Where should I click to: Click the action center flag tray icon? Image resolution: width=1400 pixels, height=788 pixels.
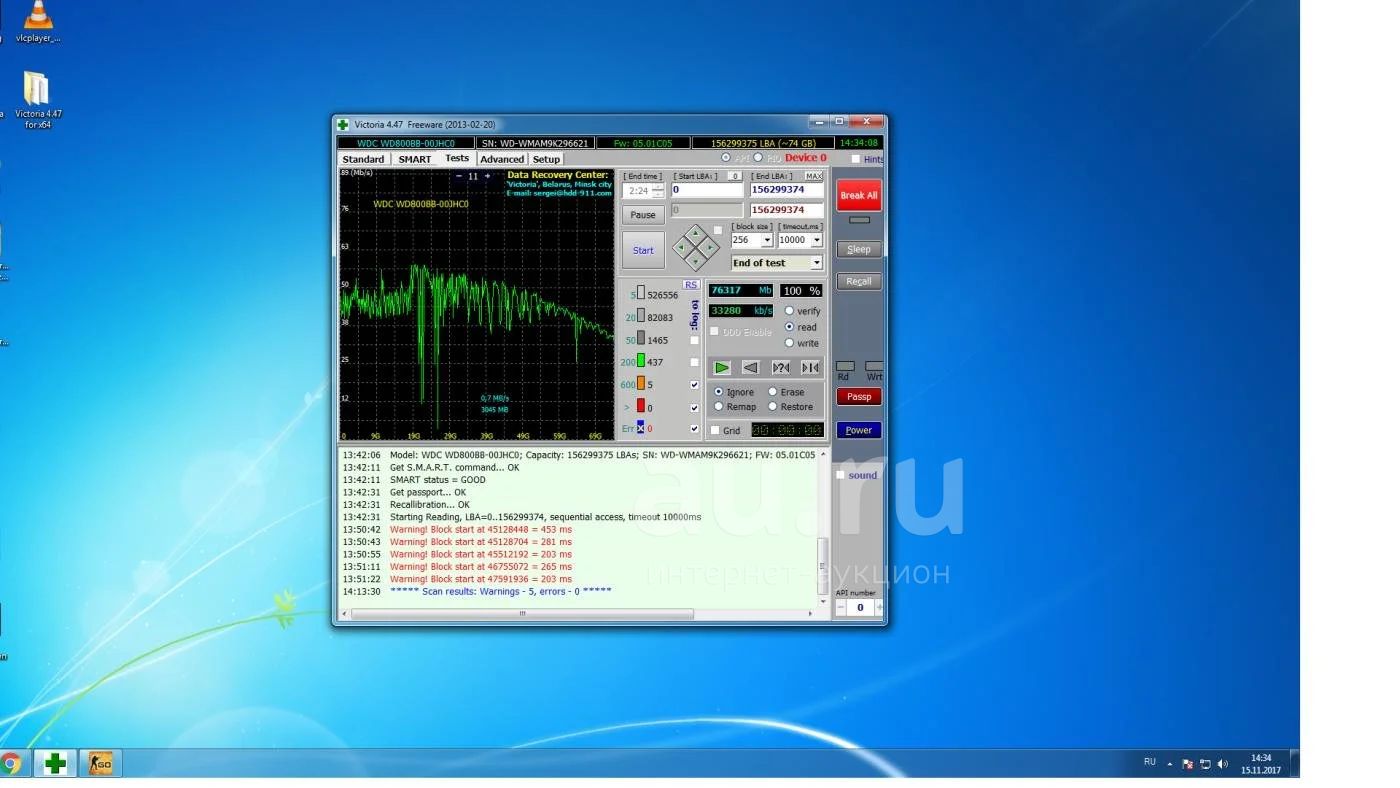tap(1188, 764)
